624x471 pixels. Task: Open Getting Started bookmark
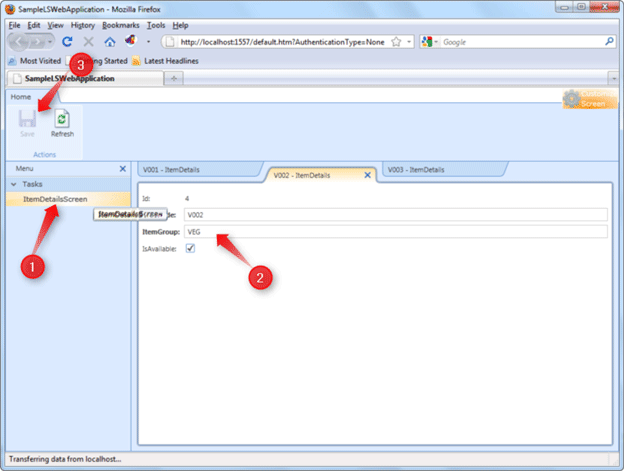point(98,61)
